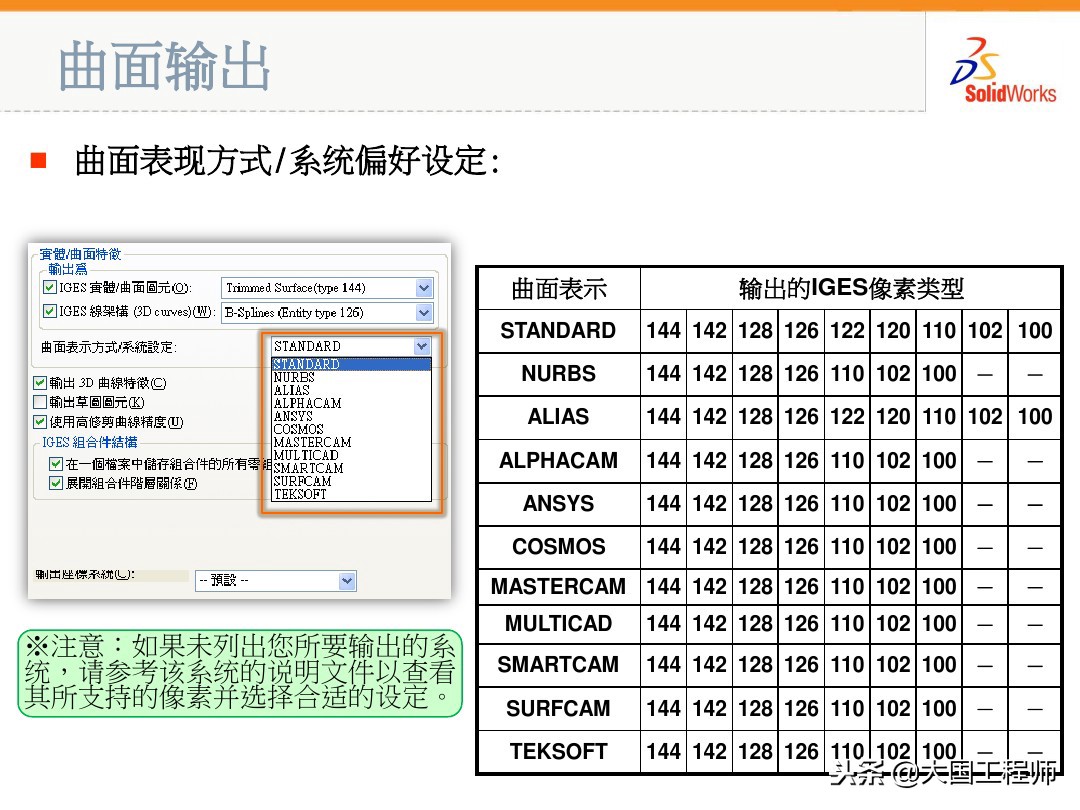Open the 輸出座標系統 預設 dropdown
1080x810 pixels.
(345, 579)
